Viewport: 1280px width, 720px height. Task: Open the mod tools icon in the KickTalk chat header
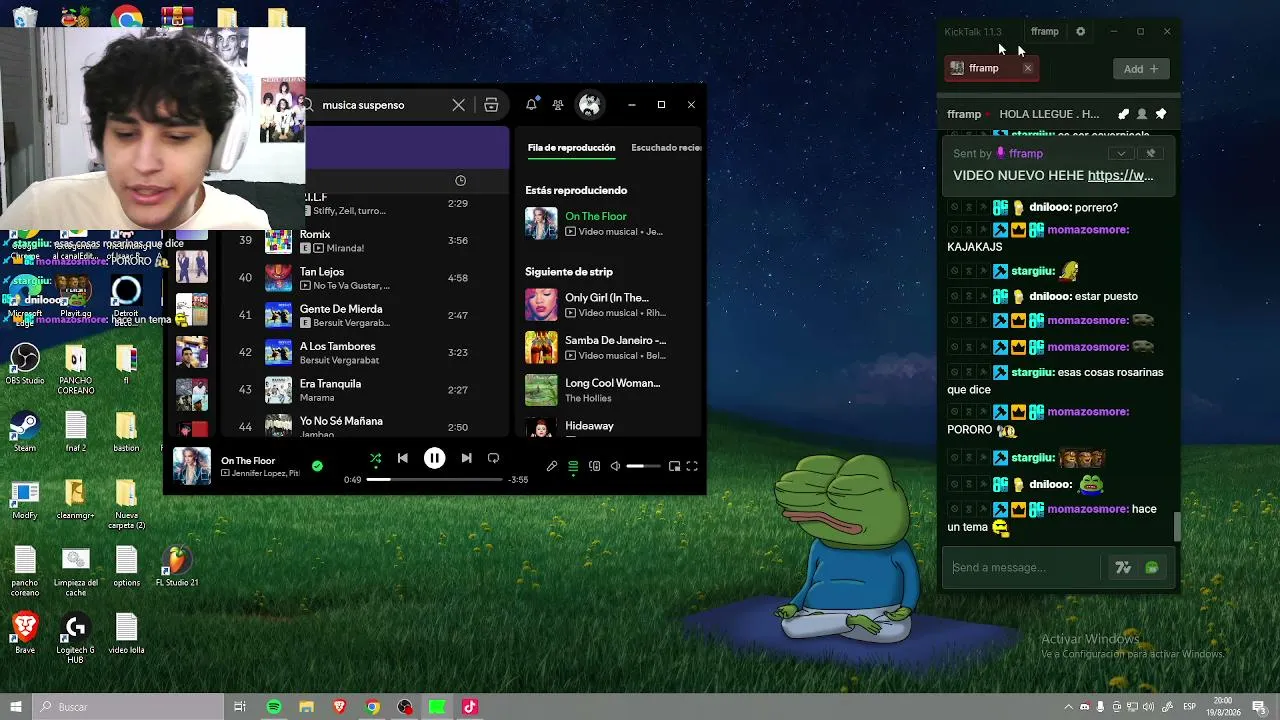(x=1123, y=114)
